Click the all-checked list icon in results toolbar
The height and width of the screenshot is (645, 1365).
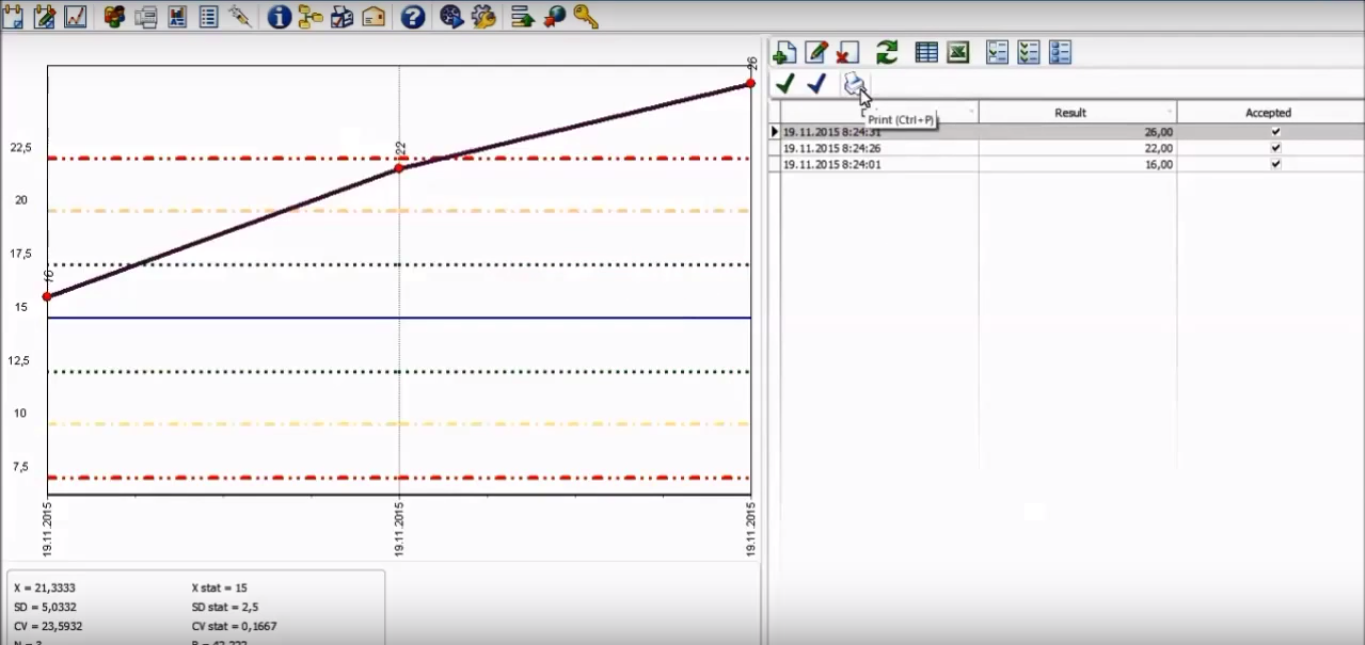click(1029, 53)
